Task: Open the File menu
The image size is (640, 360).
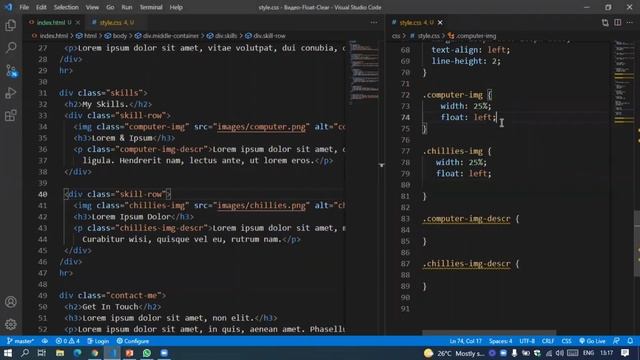Action: click(24, 7)
